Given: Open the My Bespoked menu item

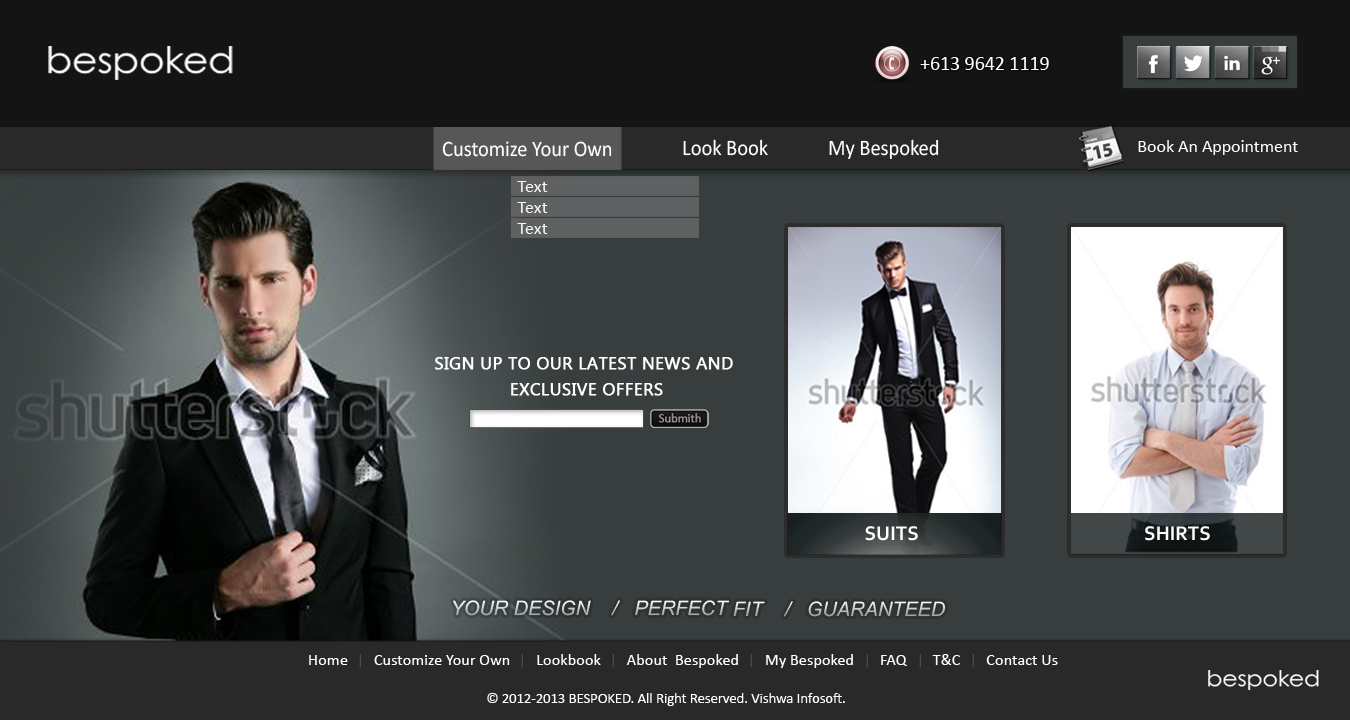Looking at the screenshot, I should point(883,148).
